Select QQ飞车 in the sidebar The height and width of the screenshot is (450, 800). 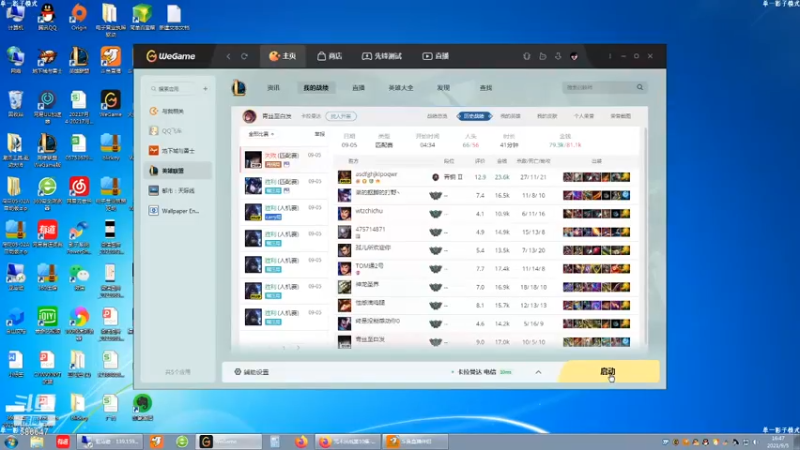tap(178, 131)
